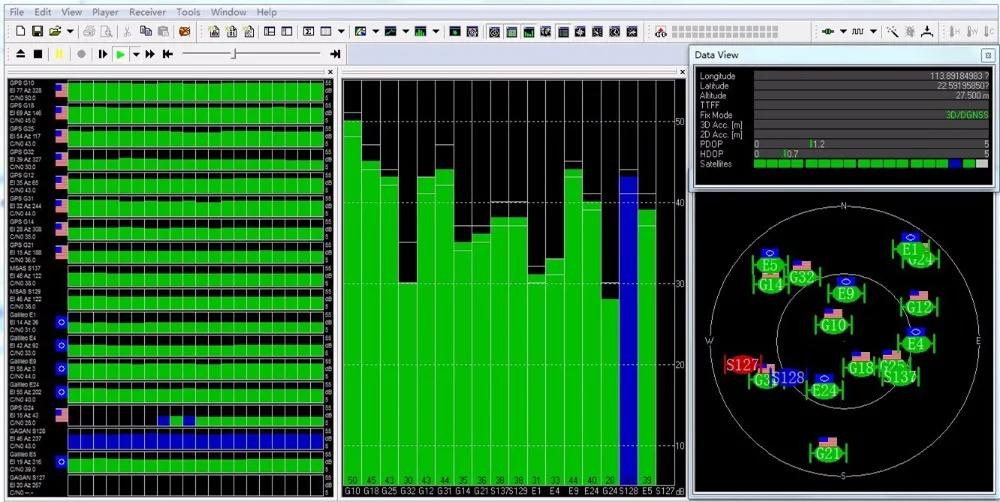
Task: Open the Sigma statistics view icon
Action: 308,31
